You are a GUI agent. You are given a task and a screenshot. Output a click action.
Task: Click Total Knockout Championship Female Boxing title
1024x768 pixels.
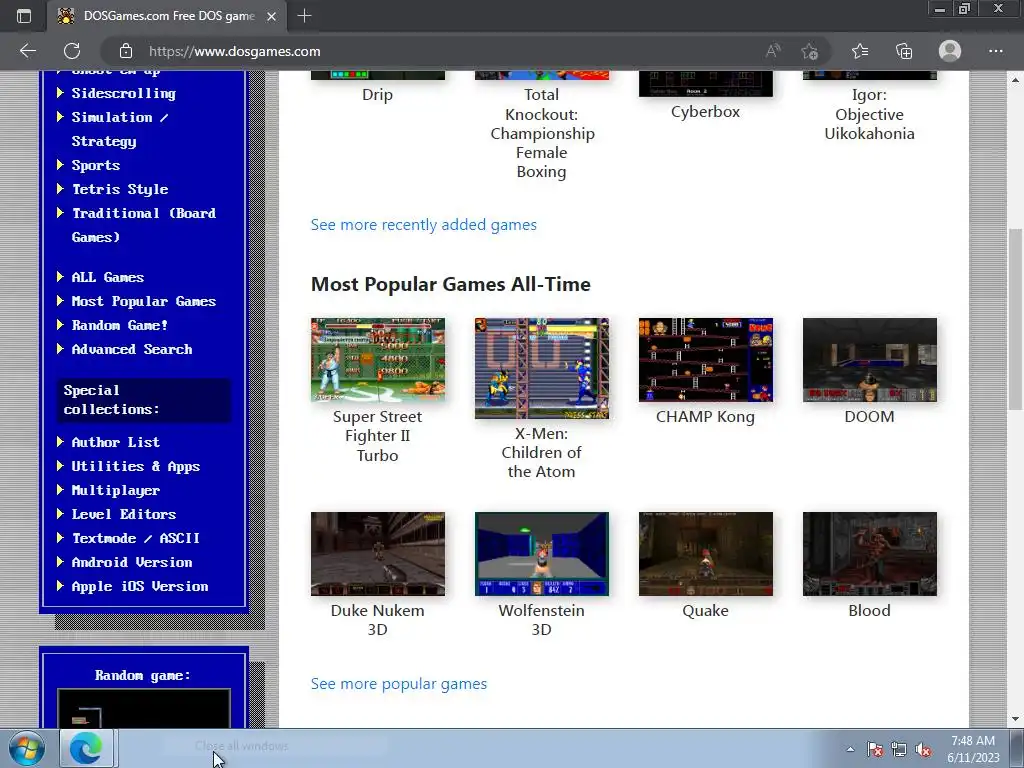click(x=542, y=133)
